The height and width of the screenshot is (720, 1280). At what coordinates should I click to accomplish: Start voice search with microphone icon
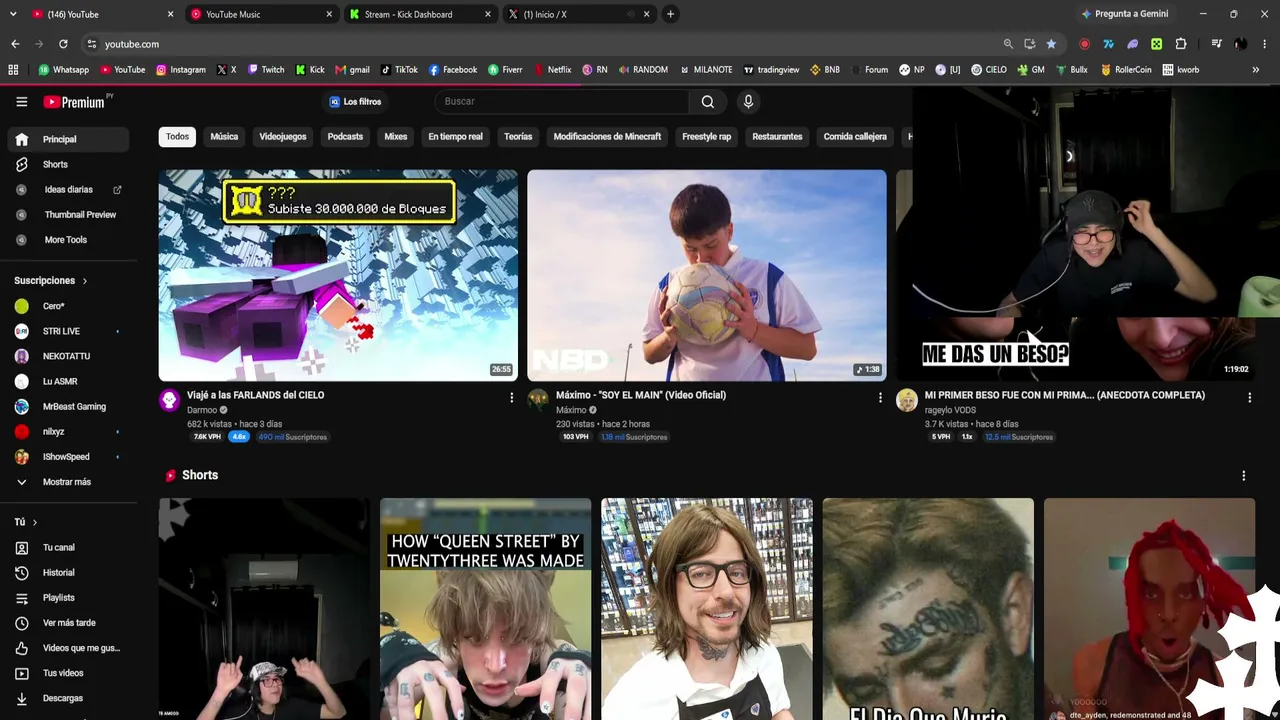click(x=748, y=101)
